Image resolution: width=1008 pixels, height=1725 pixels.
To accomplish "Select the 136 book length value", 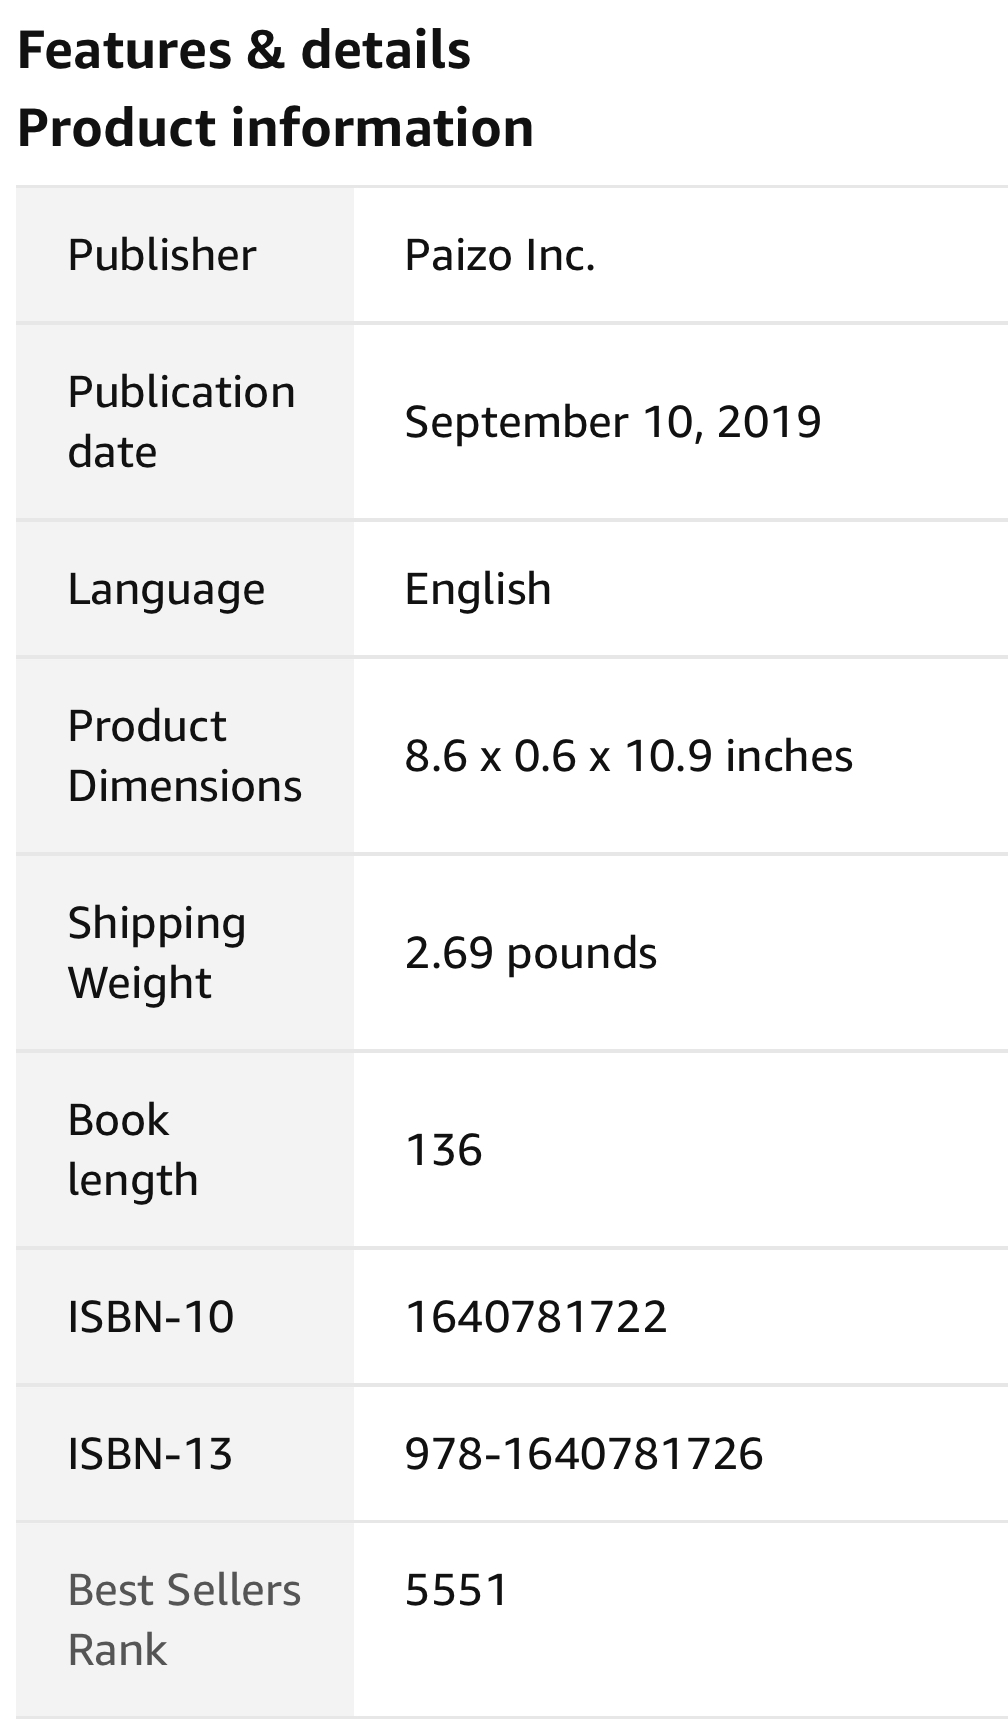I will 444,1150.
